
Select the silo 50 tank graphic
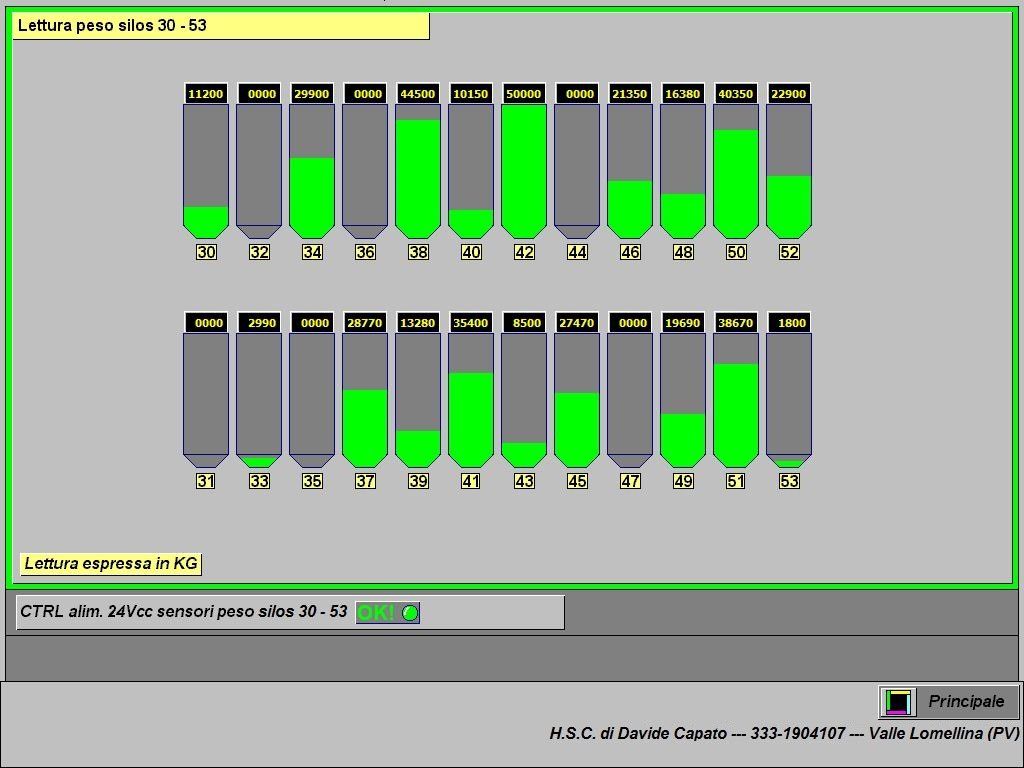coord(736,171)
